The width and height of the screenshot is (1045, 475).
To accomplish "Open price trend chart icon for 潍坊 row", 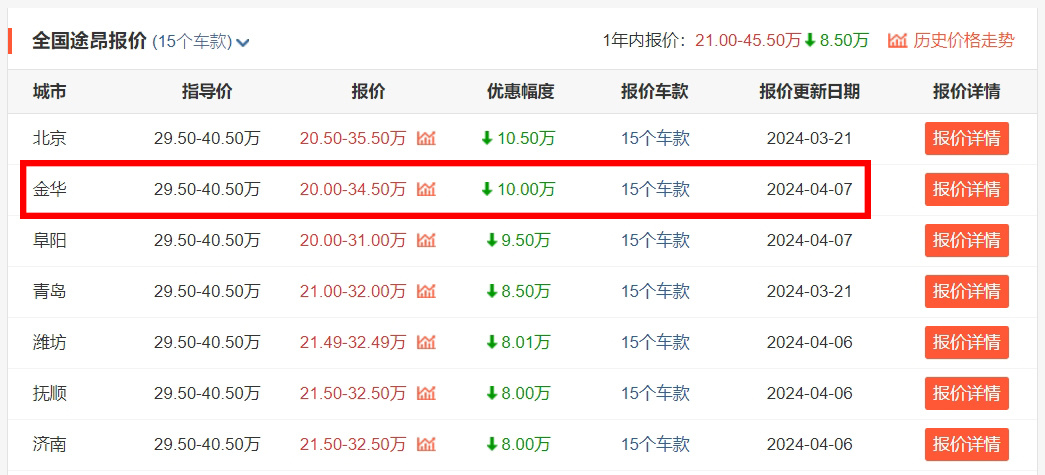I will click(x=426, y=342).
